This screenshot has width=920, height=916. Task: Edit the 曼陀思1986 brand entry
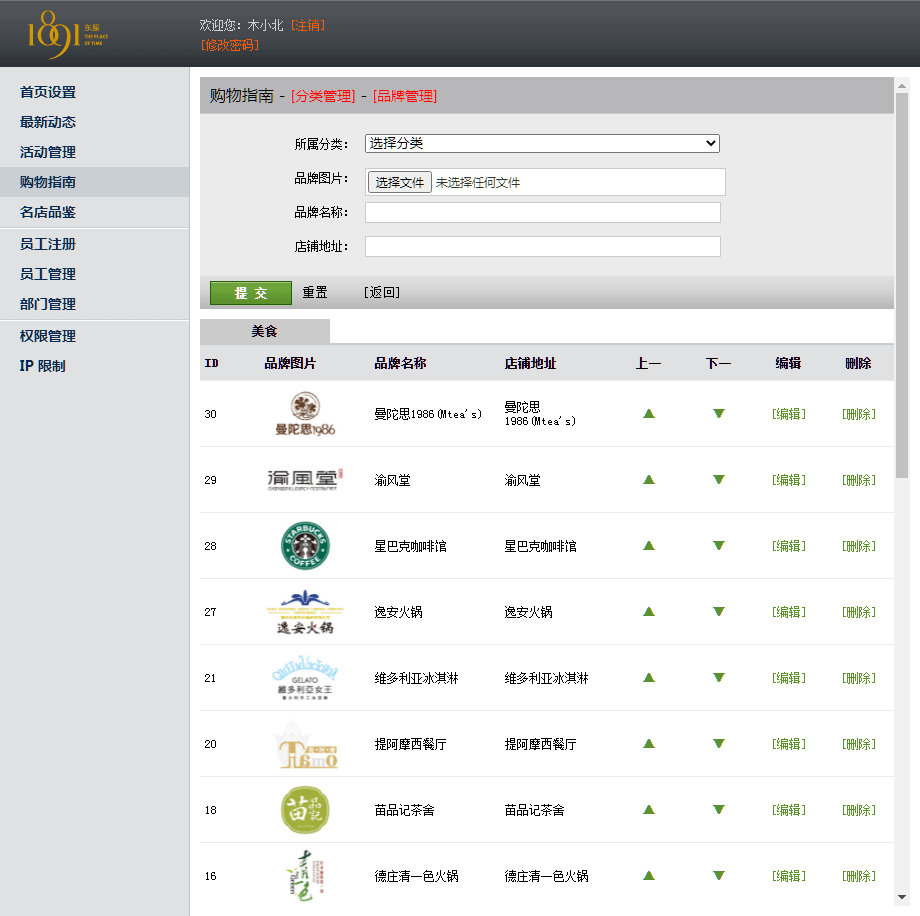(x=789, y=414)
